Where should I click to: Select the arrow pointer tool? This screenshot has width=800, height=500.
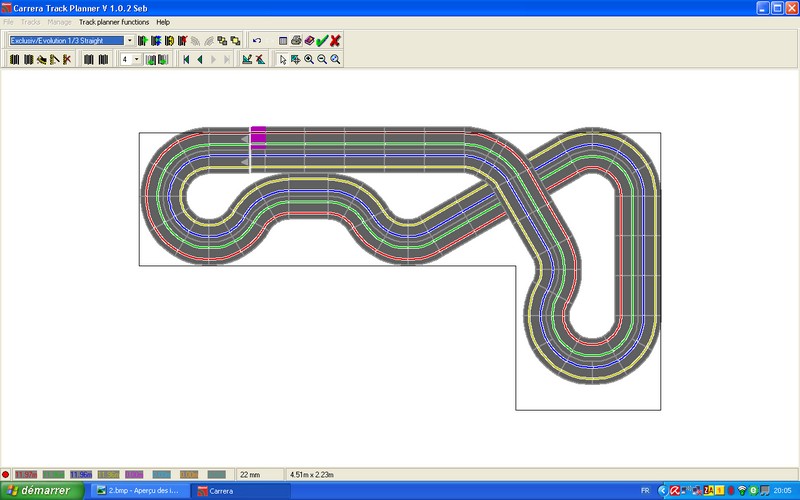283,60
